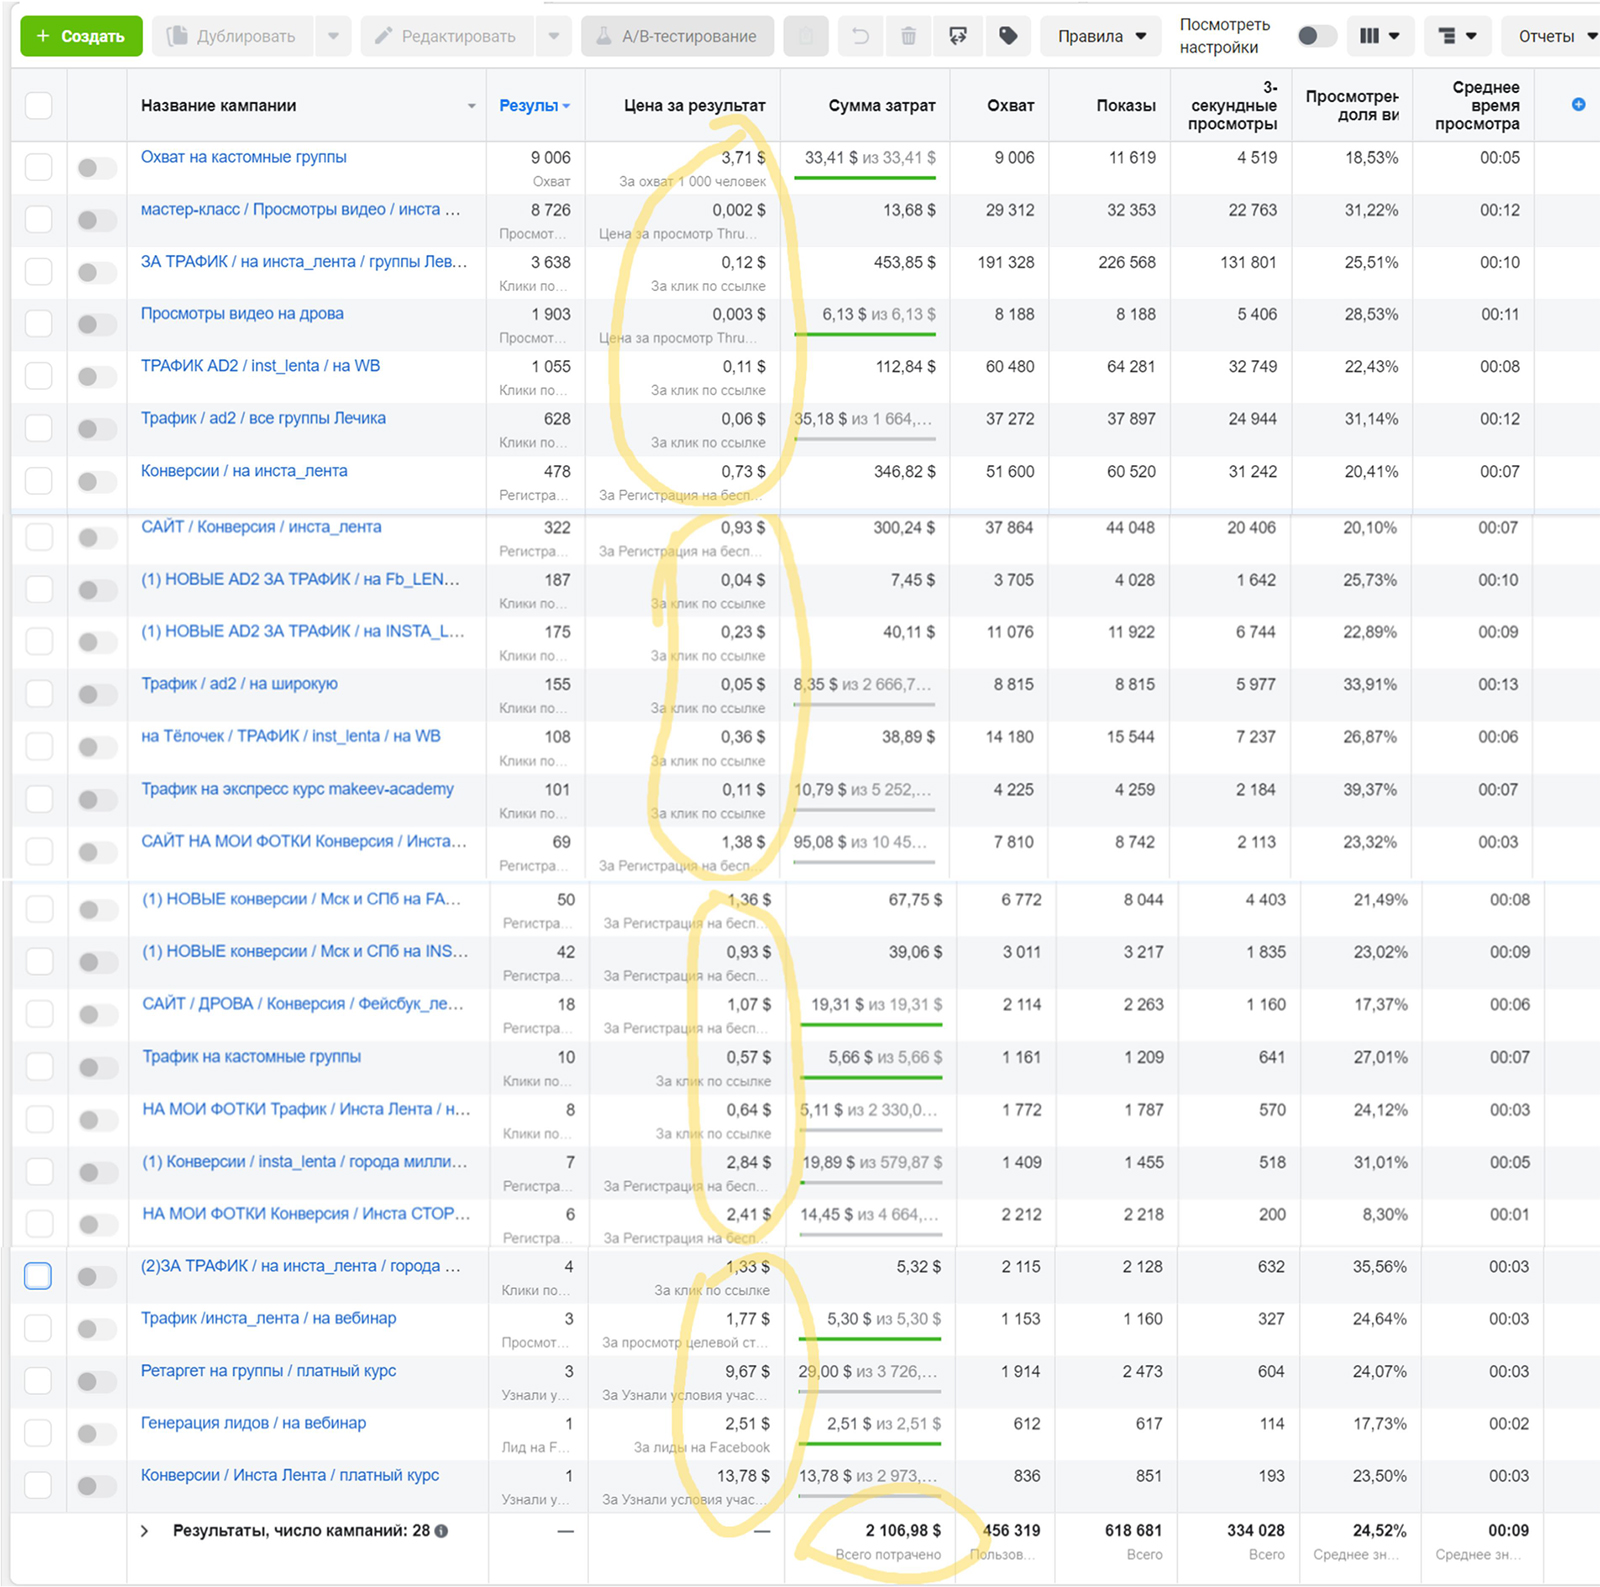Click the tag label icon

(1008, 36)
